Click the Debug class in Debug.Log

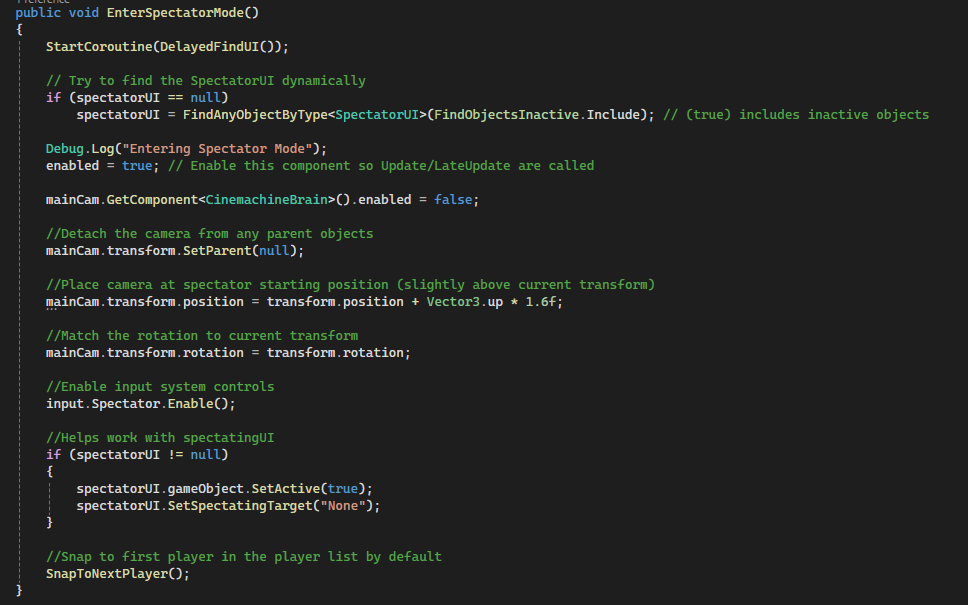64,148
